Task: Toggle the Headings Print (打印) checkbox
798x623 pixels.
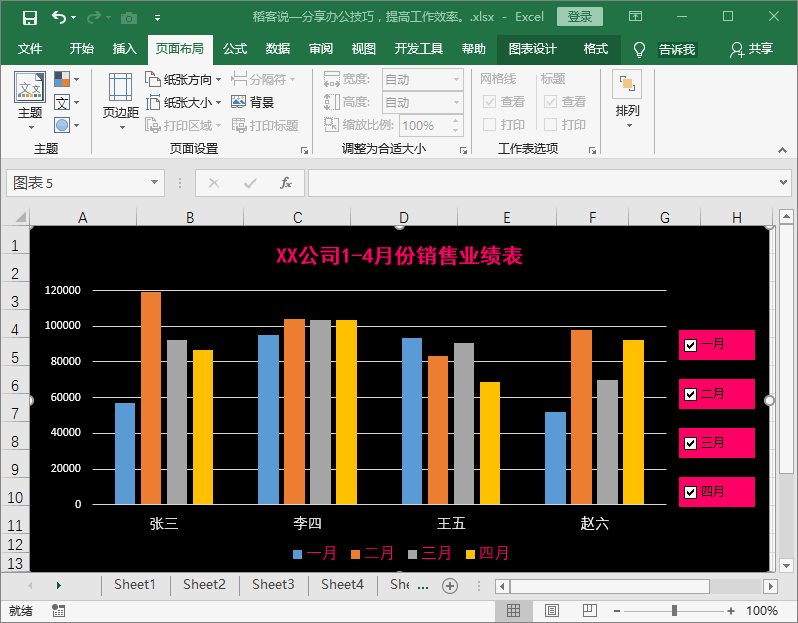Action: (x=550, y=125)
